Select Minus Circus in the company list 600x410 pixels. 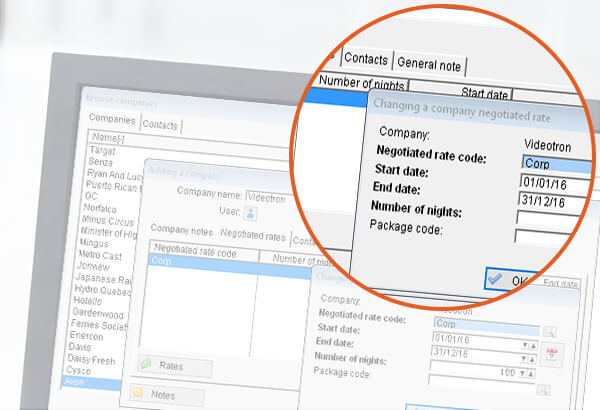click(x=108, y=221)
